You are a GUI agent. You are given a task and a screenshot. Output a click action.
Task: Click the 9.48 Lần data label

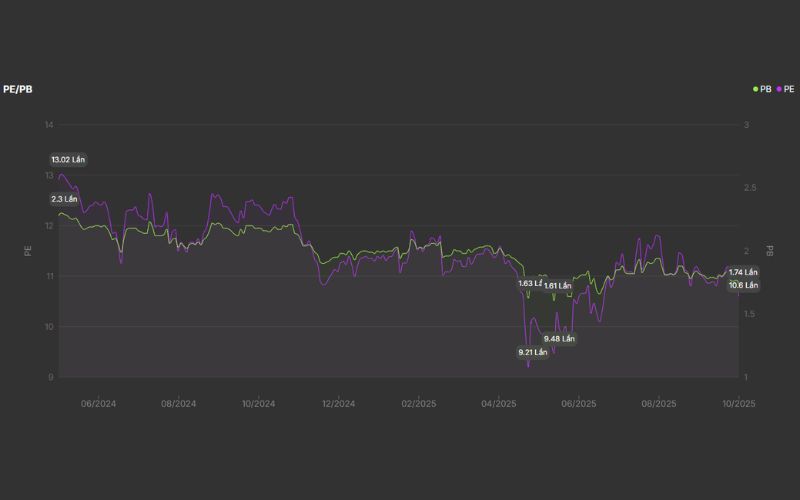click(559, 338)
